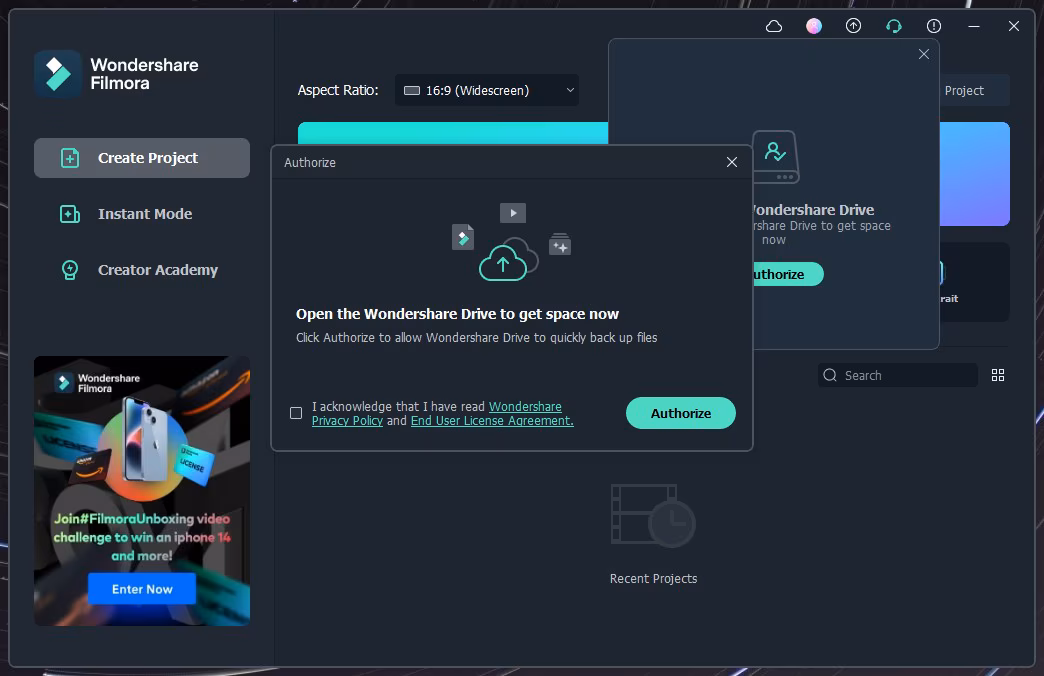The image size is (1044, 676).
Task: Open Wondershare Privacy Policy link
Action: 437,414
